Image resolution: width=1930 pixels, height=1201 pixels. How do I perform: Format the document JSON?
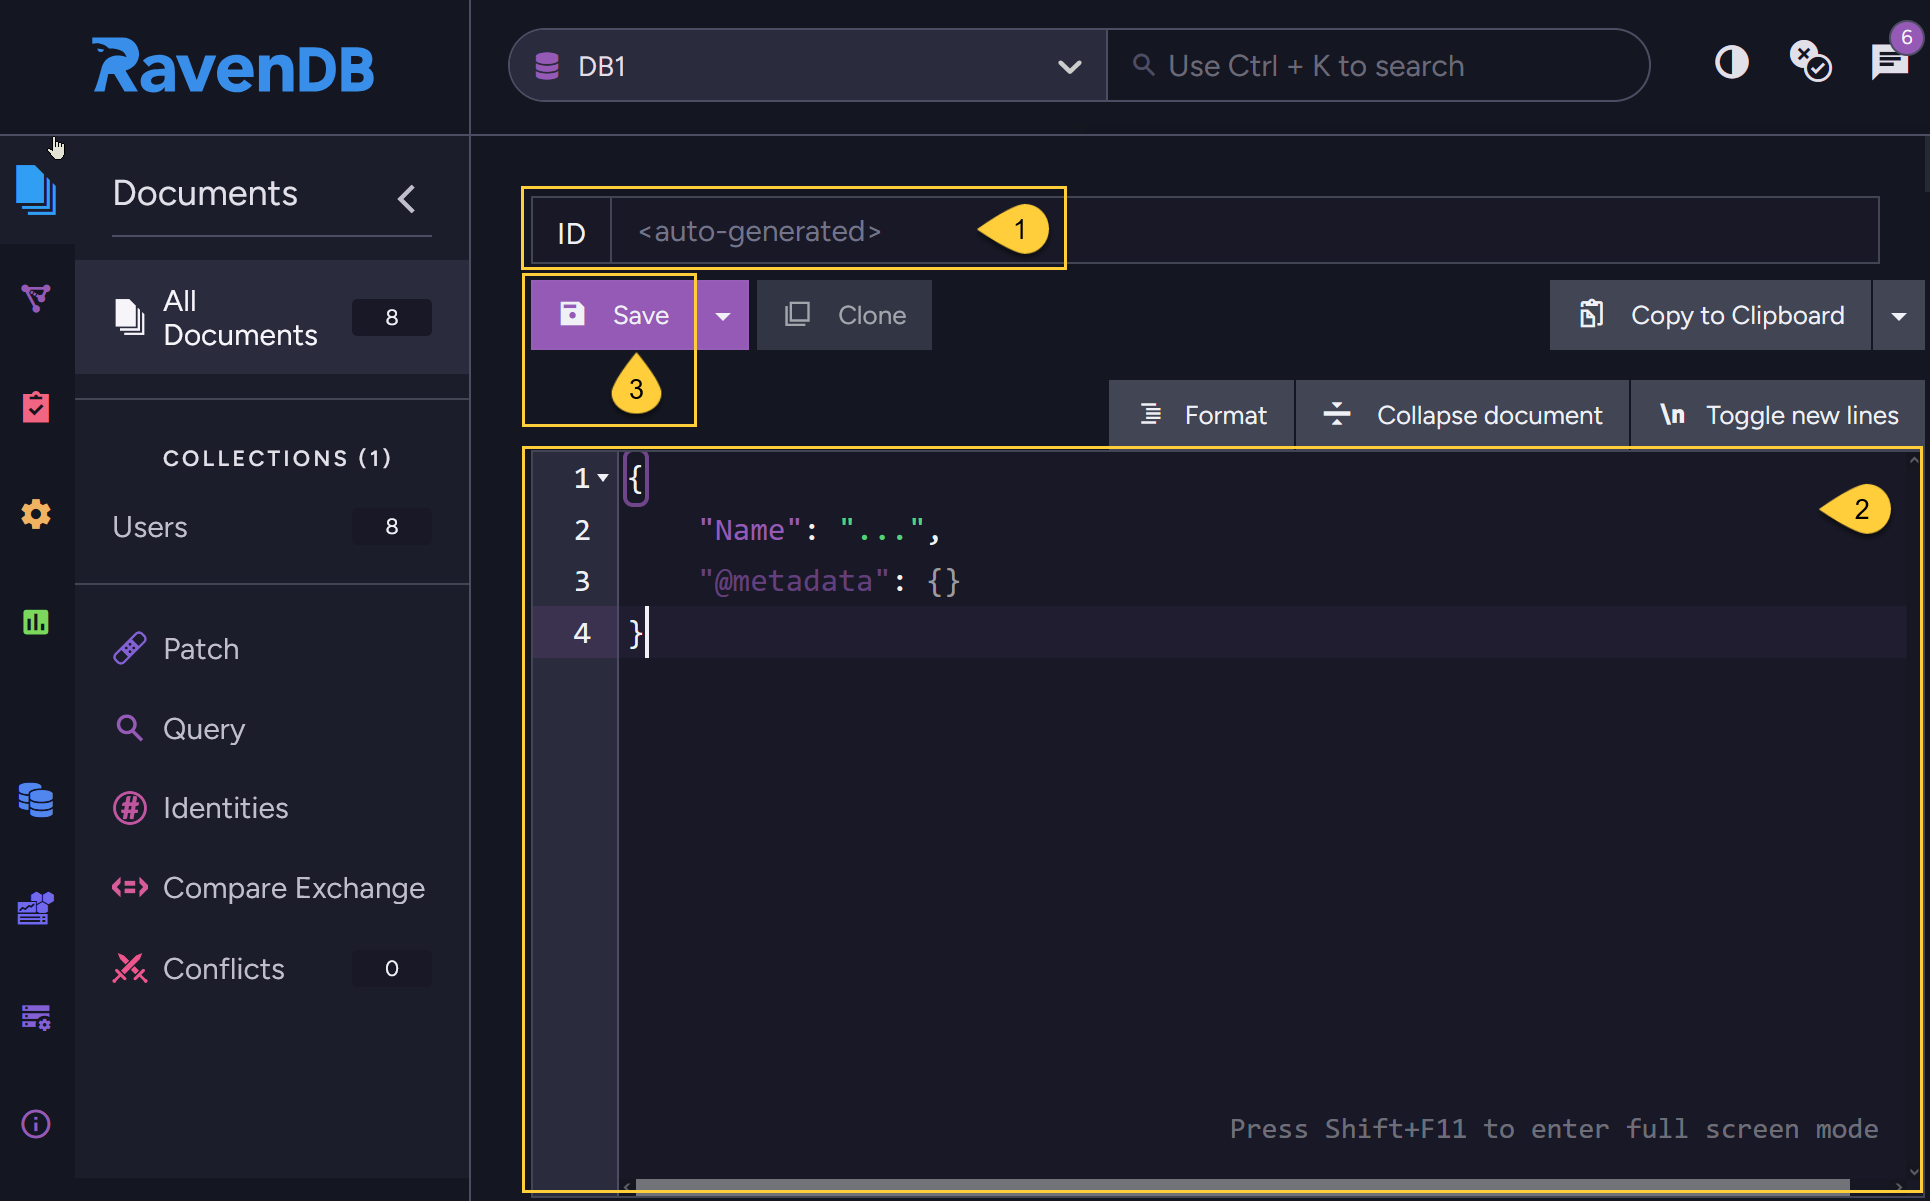click(1202, 414)
